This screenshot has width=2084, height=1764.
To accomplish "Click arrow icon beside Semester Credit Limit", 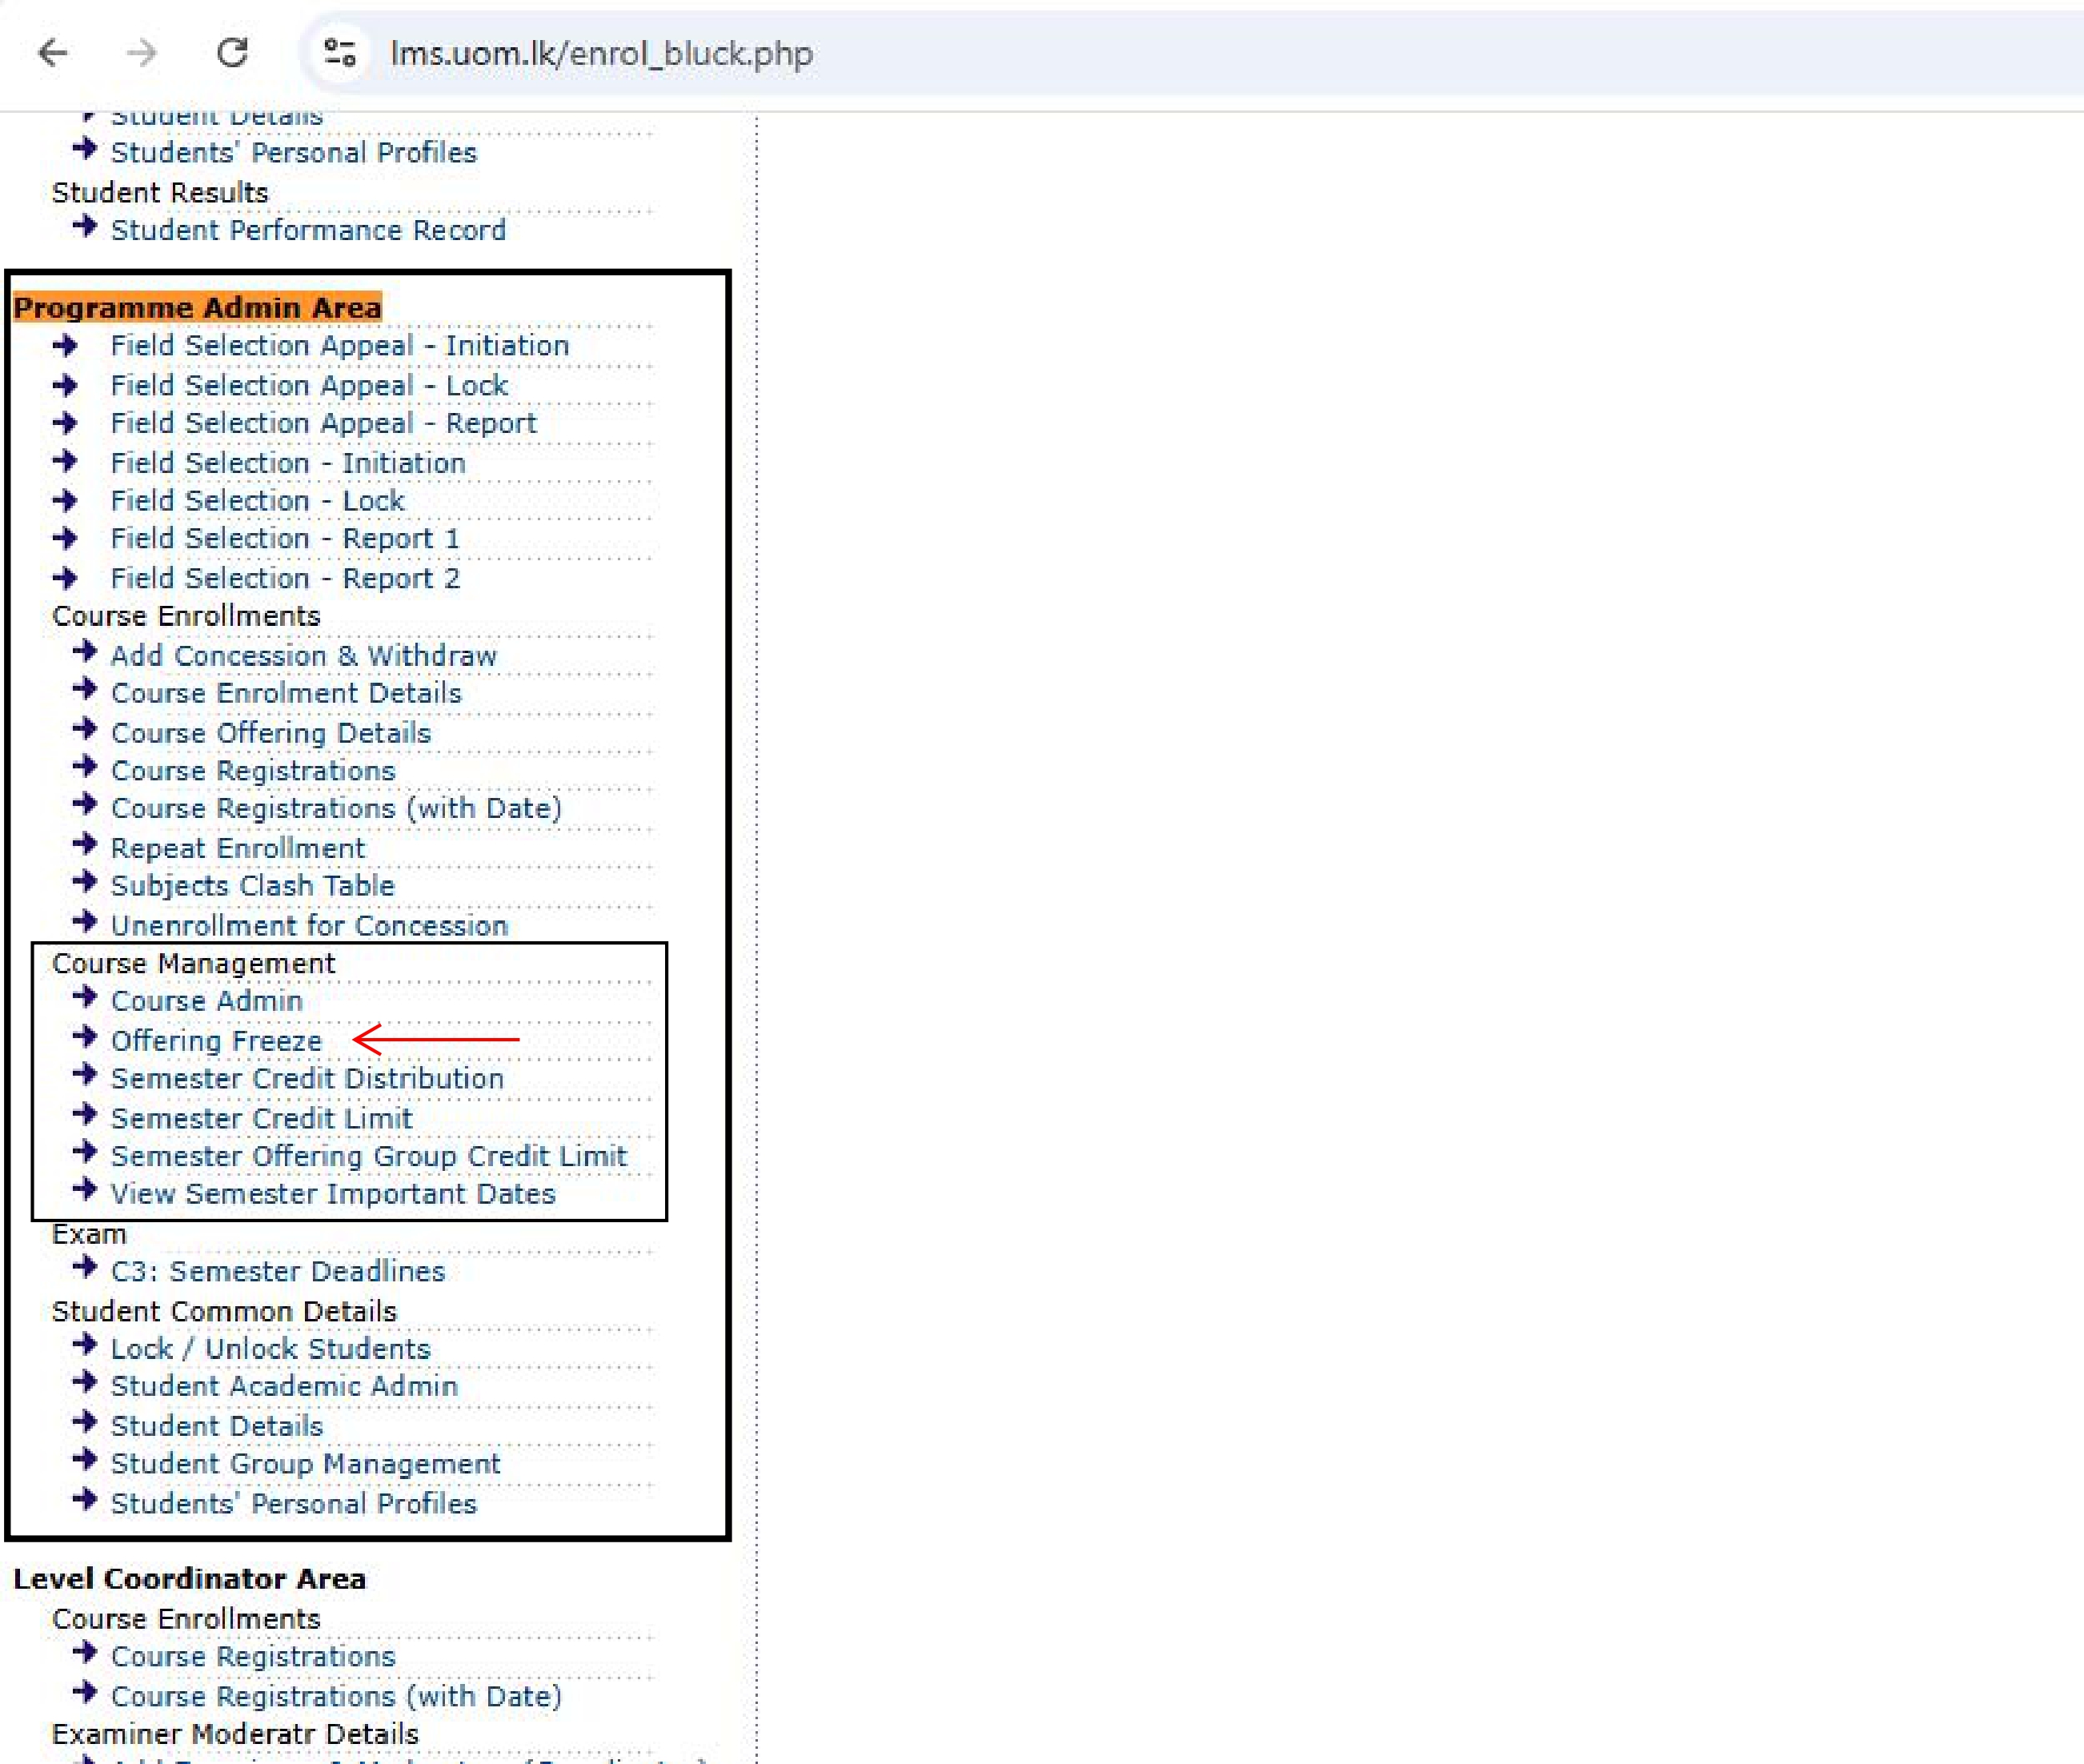I will pos(85,1113).
